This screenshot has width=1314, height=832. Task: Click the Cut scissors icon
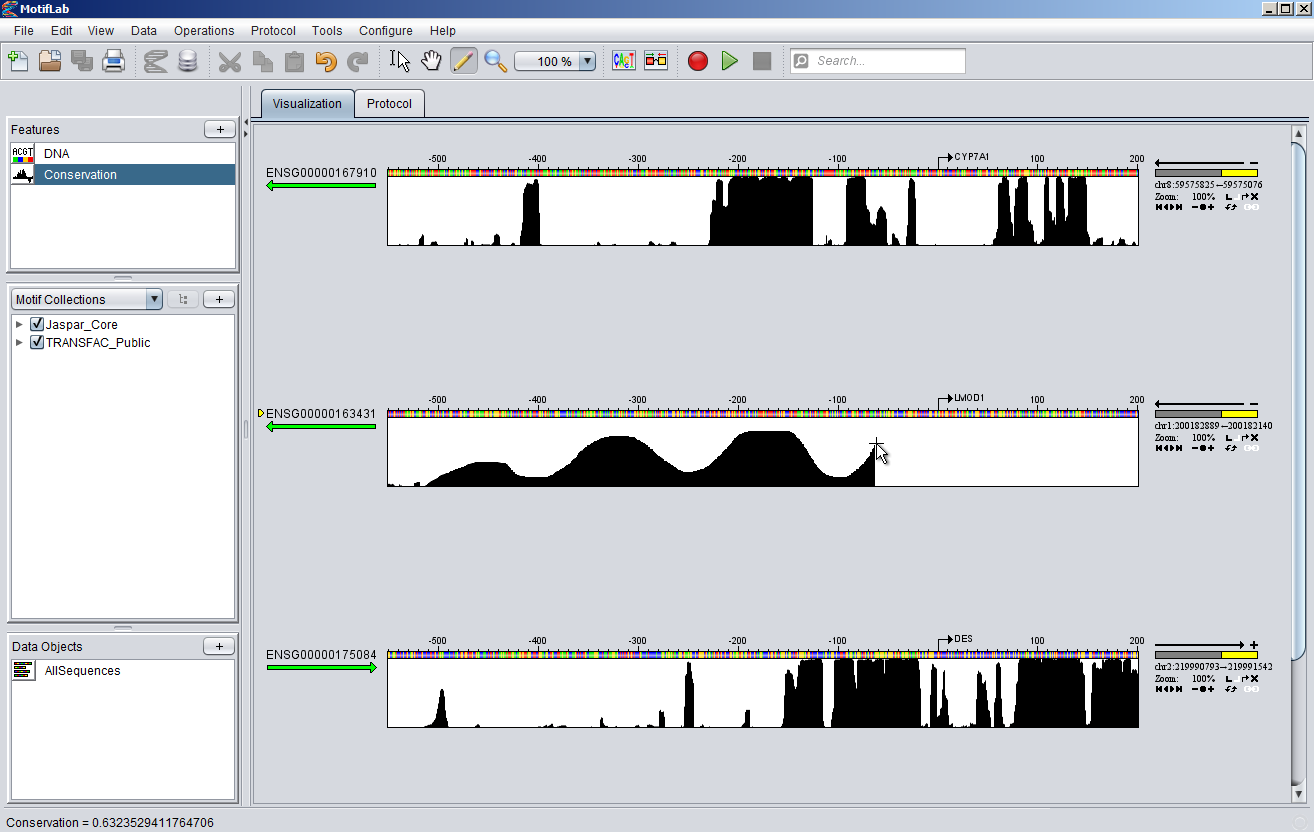pyautogui.click(x=230, y=61)
